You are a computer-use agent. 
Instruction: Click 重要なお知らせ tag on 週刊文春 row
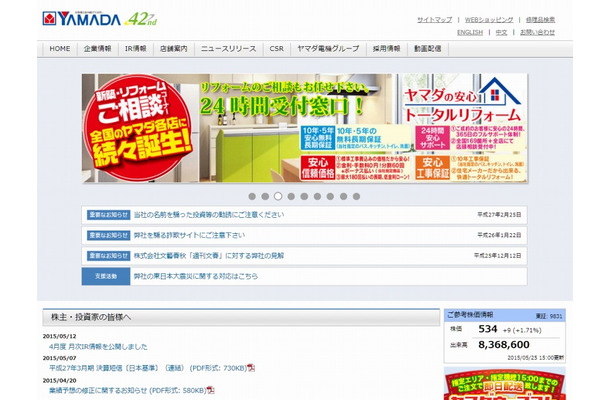[x=109, y=256]
